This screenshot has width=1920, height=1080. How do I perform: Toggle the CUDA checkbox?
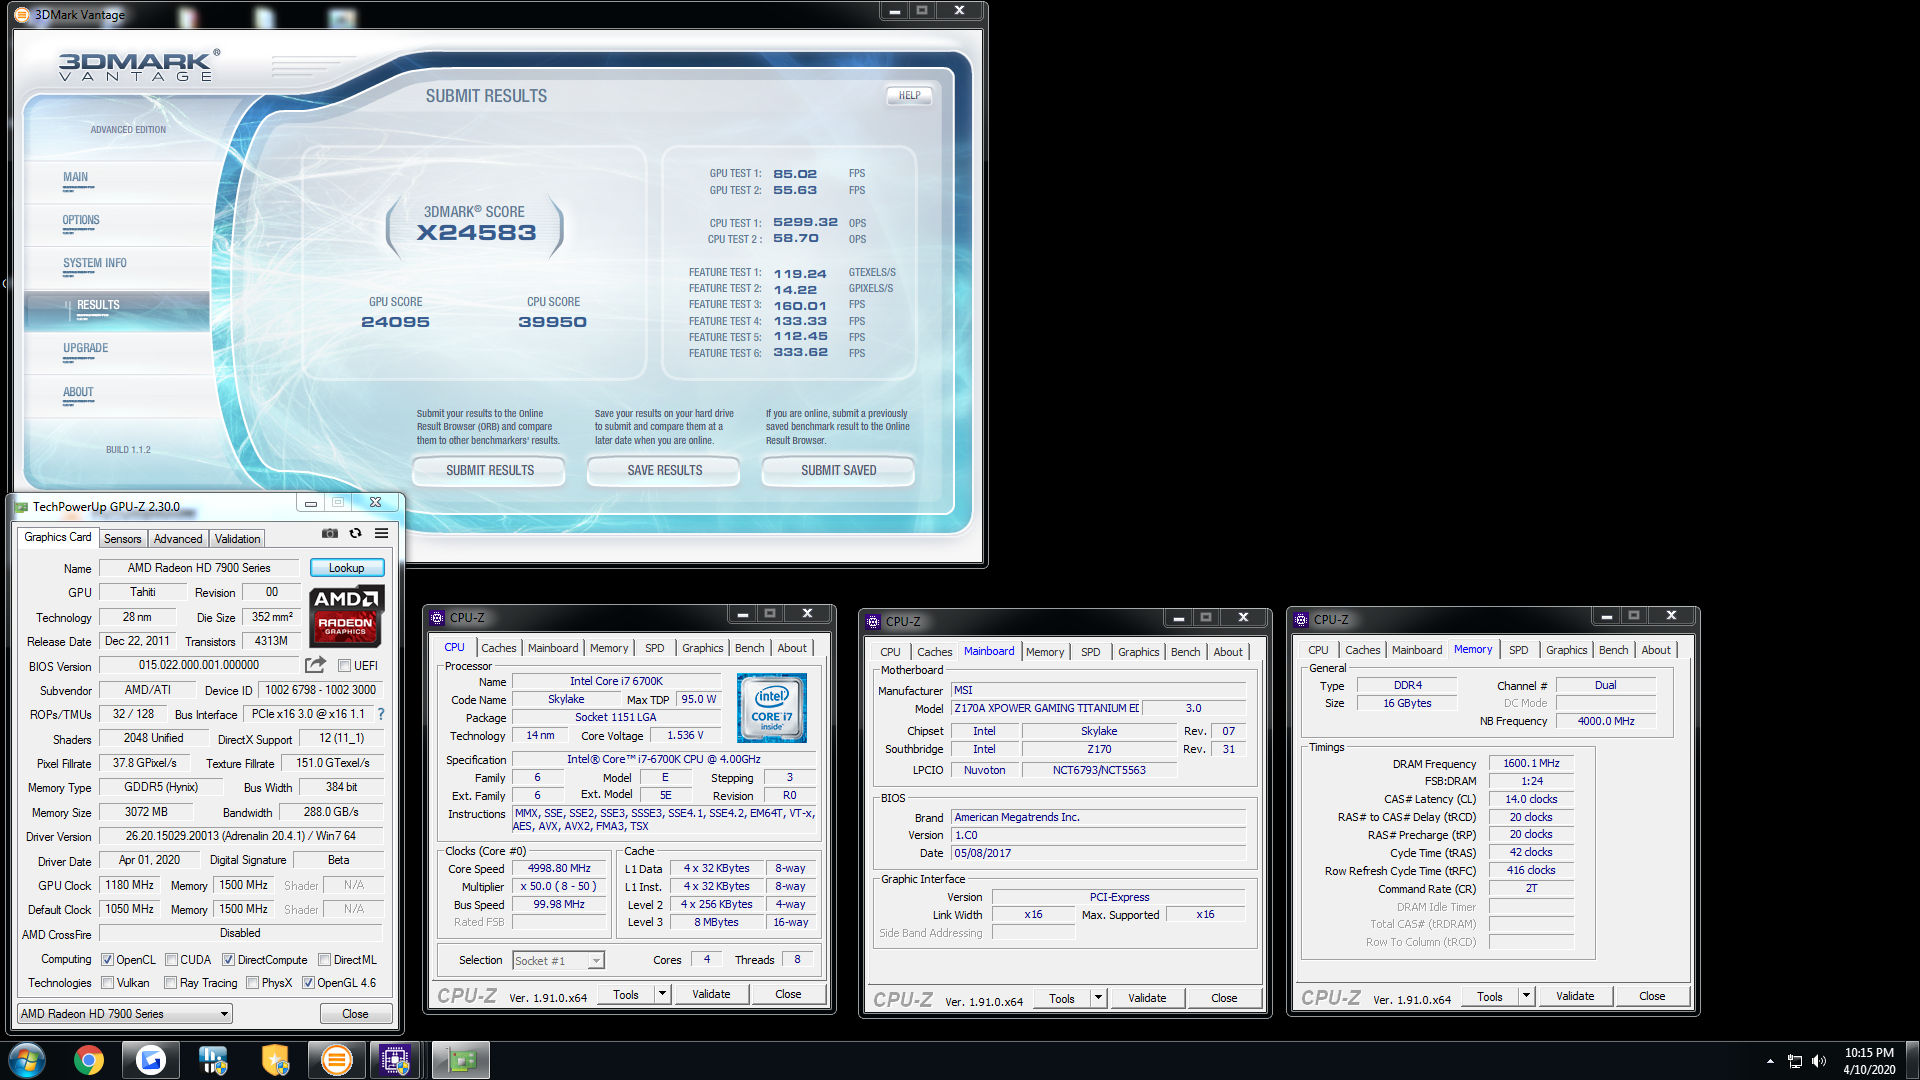point(171,960)
